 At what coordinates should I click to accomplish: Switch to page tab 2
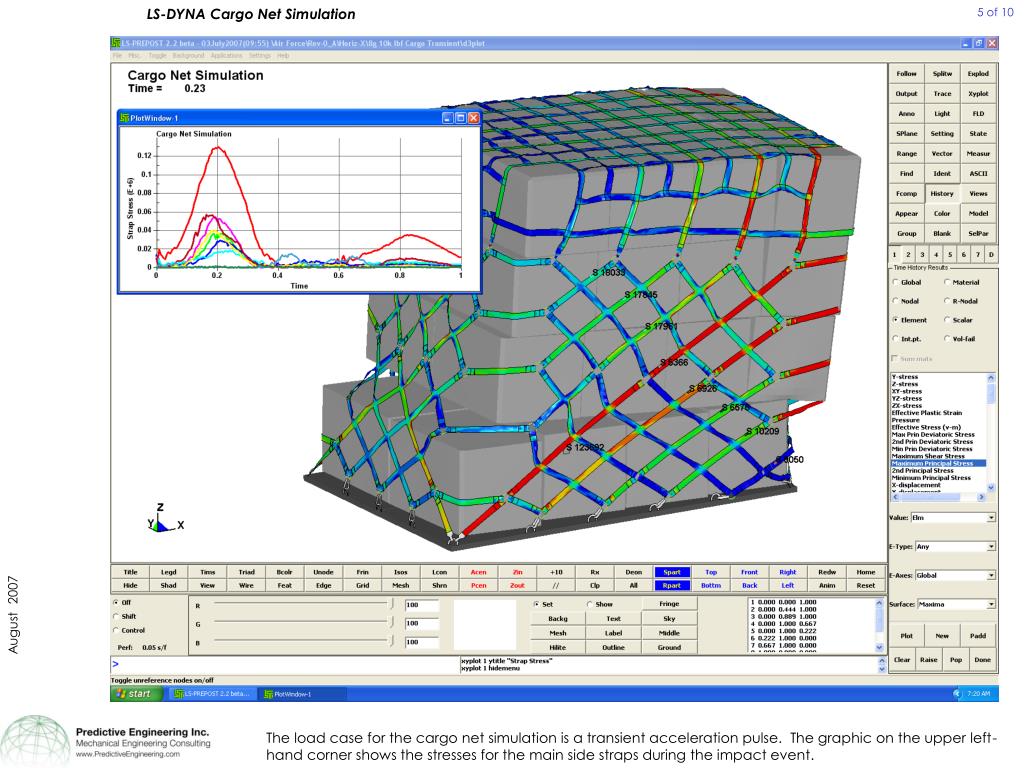click(x=908, y=255)
